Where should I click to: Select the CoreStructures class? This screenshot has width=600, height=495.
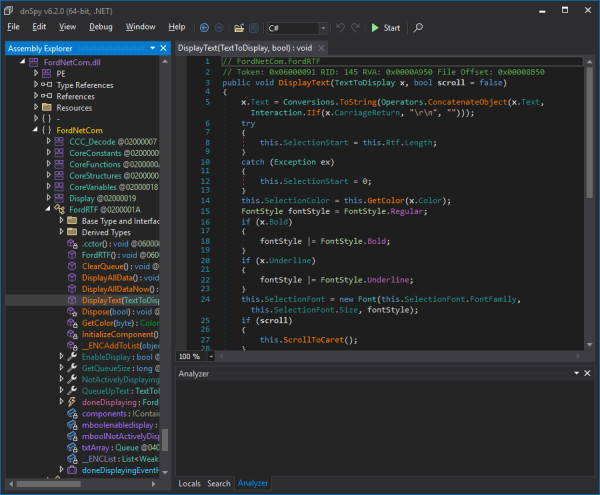point(114,176)
